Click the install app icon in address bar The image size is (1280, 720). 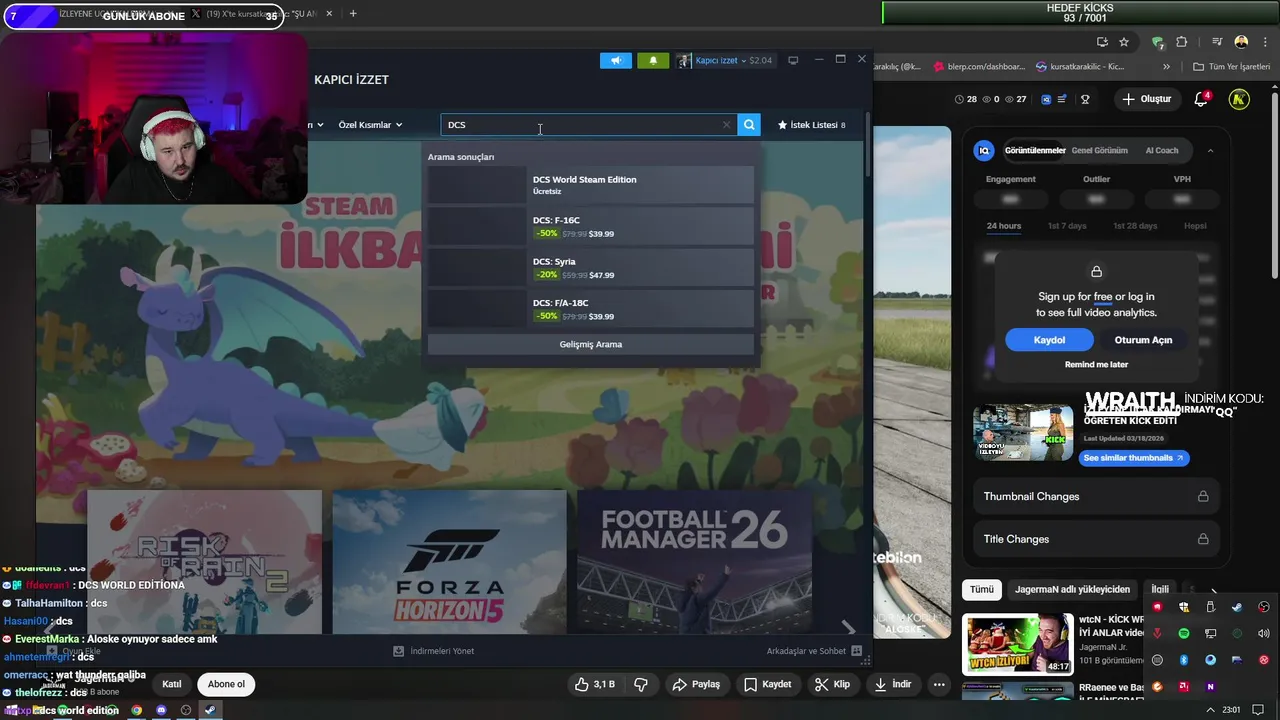click(1102, 42)
